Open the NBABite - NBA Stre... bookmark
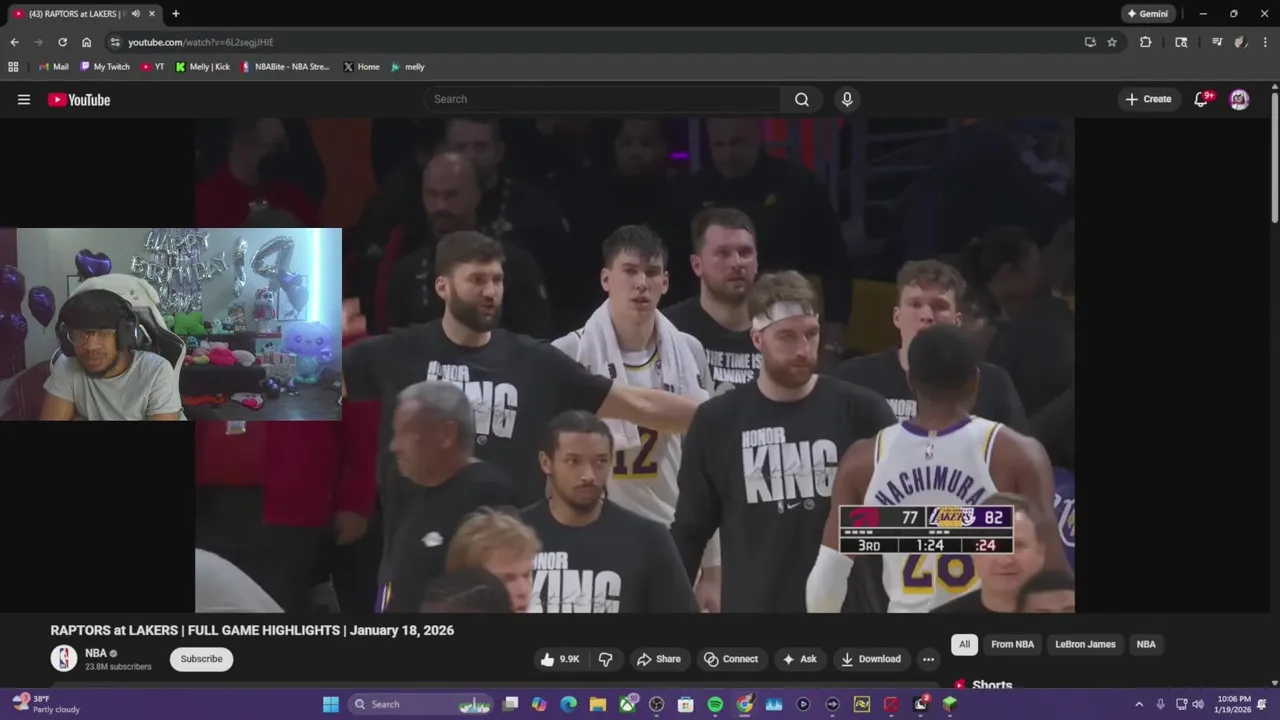 click(x=285, y=67)
